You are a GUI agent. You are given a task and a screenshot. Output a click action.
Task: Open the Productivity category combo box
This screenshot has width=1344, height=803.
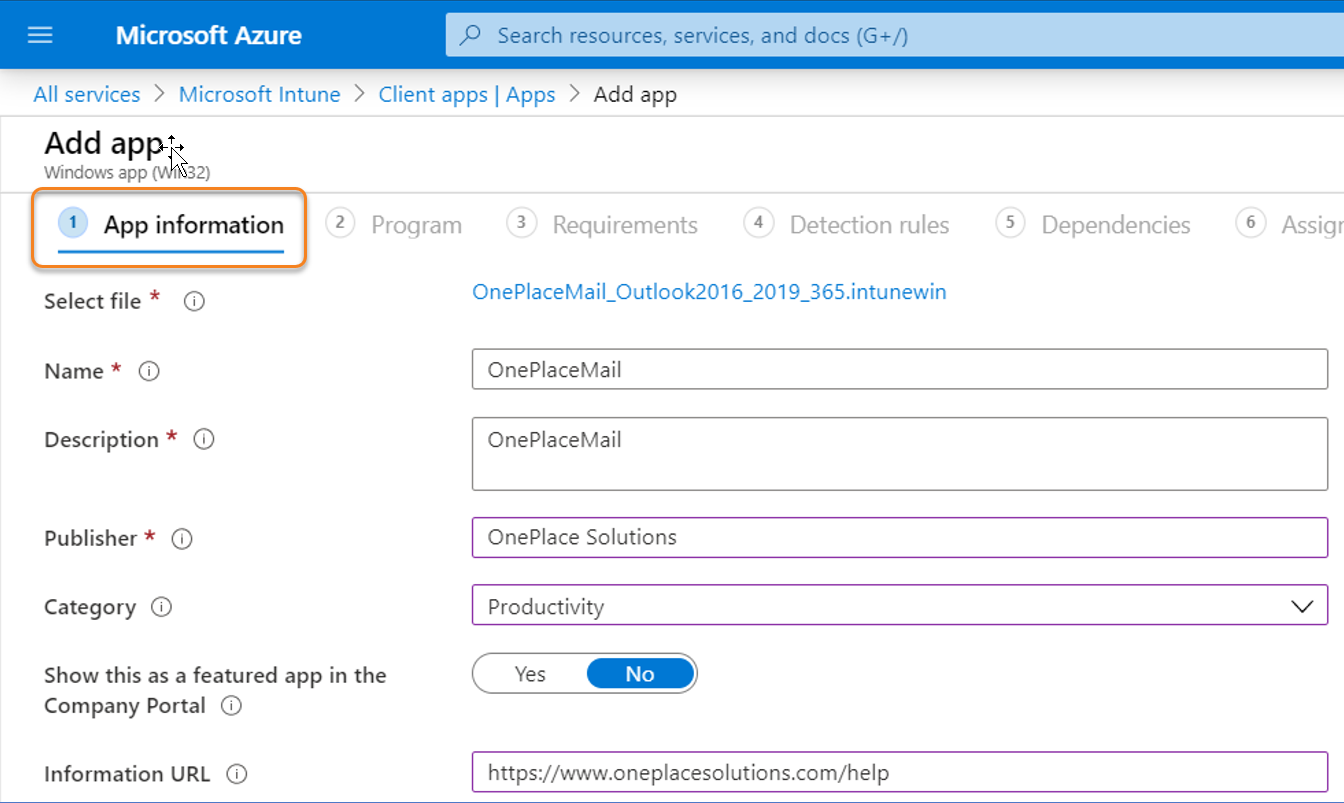pyautogui.click(x=900, y=606)
